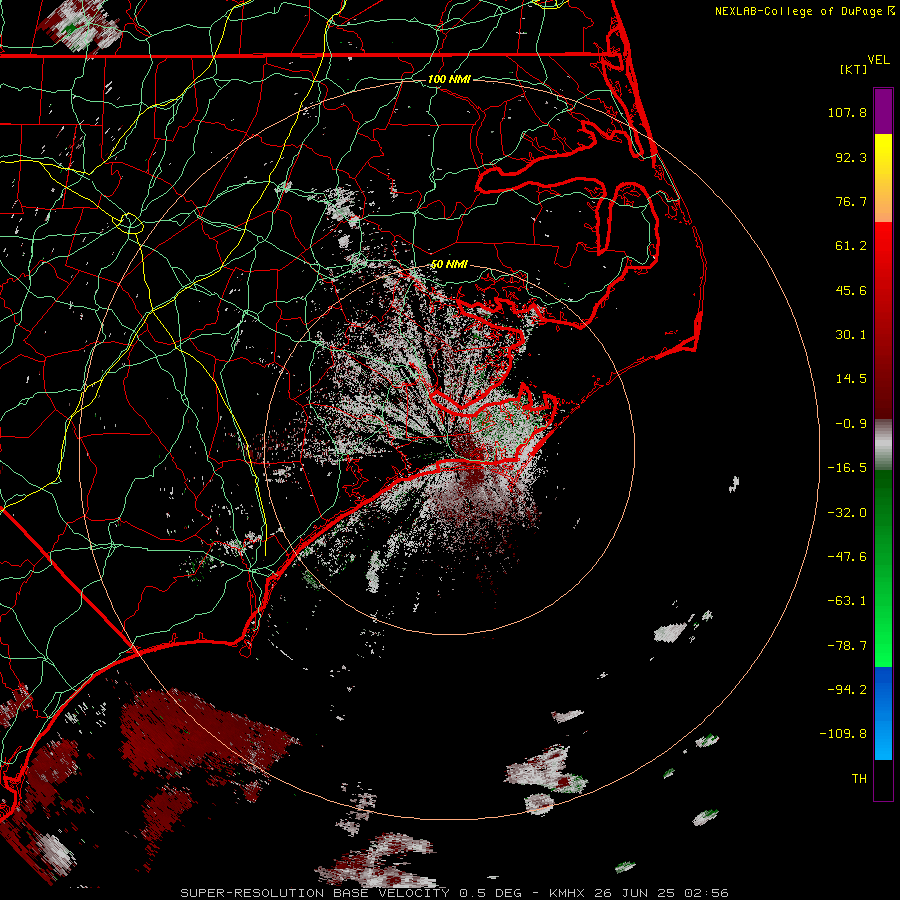
Task: Click the -78.7 legend value
Action: 847,646
